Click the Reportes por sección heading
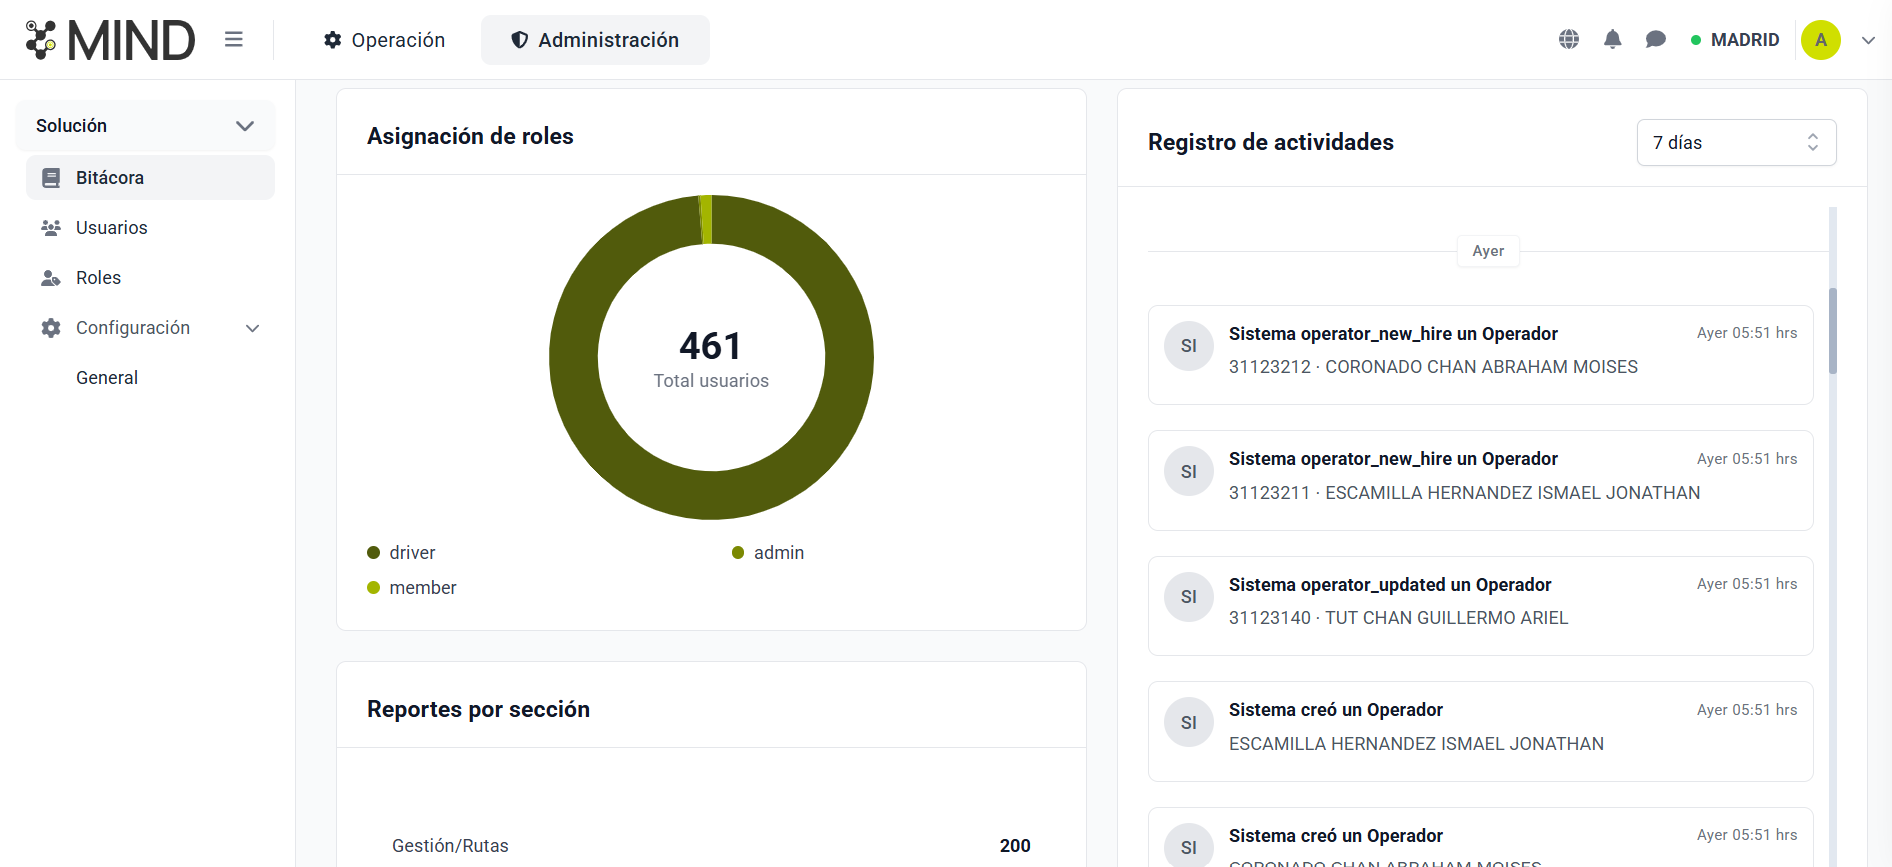 (478, 709)
